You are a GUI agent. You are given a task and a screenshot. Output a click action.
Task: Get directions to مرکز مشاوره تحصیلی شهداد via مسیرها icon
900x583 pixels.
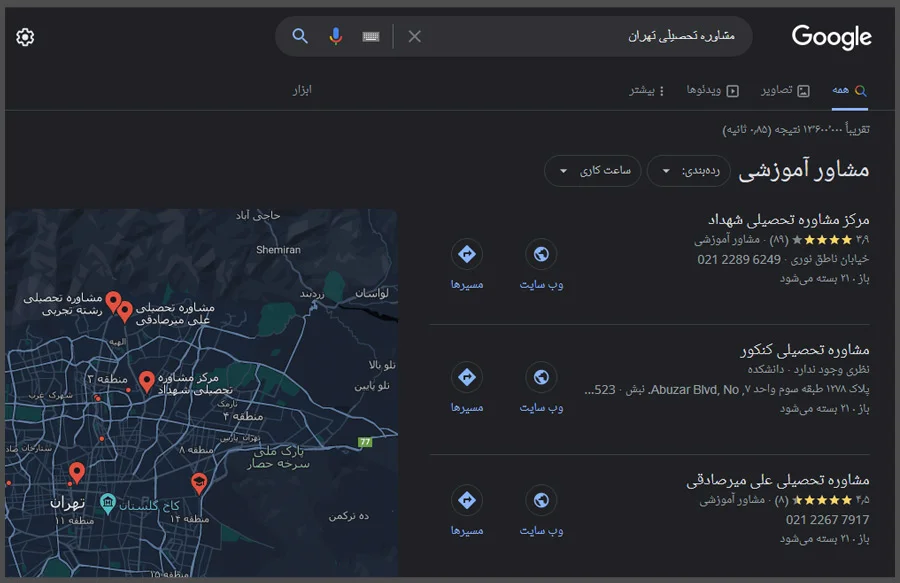click(466, 253)
